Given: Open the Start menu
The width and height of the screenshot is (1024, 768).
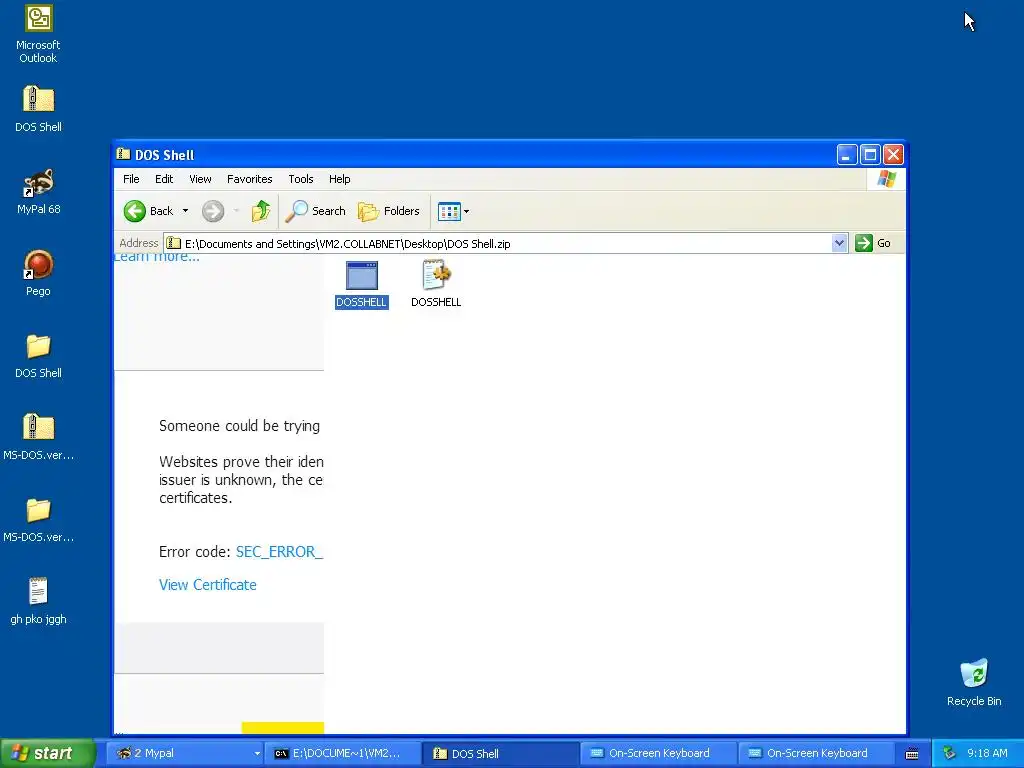Looking at the screenshot, I should tap(47, 753).
